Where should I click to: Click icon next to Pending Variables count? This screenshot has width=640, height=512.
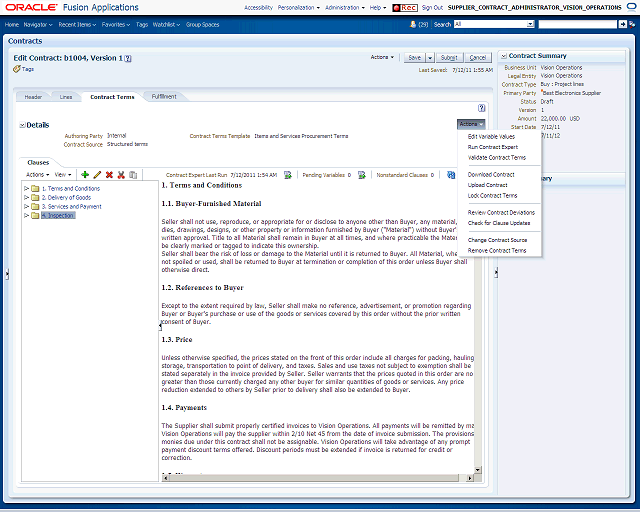point(361,175)
